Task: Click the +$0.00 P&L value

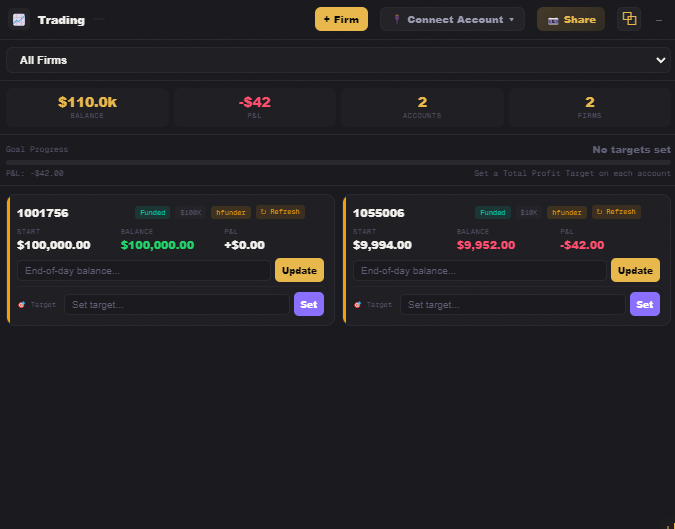Action: [245, 245]
